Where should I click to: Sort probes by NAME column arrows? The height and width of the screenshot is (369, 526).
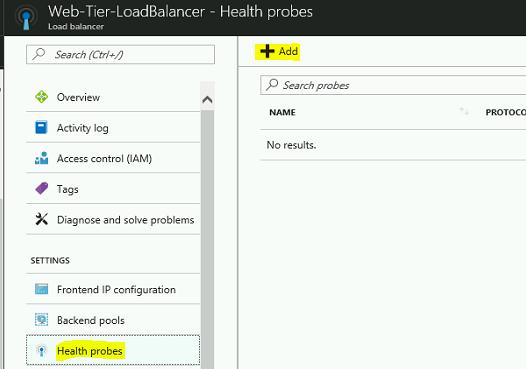[464, 111]
